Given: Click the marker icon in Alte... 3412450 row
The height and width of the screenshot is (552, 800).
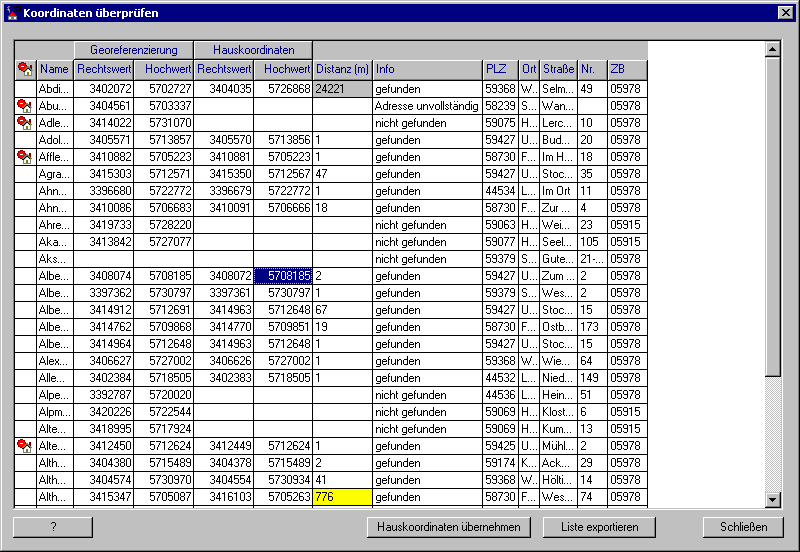Looking at the screenshot, I should coord(24,446).
